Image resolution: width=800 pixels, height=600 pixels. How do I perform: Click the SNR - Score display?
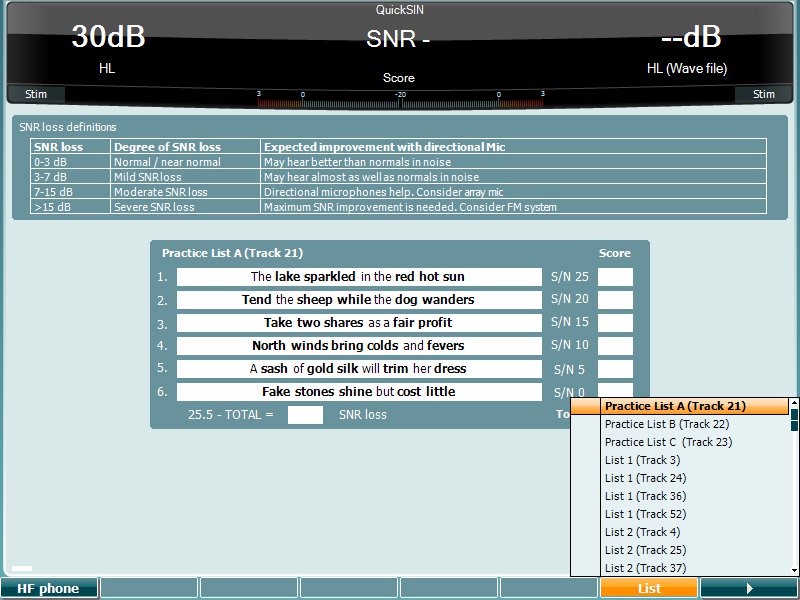point(398,54)
